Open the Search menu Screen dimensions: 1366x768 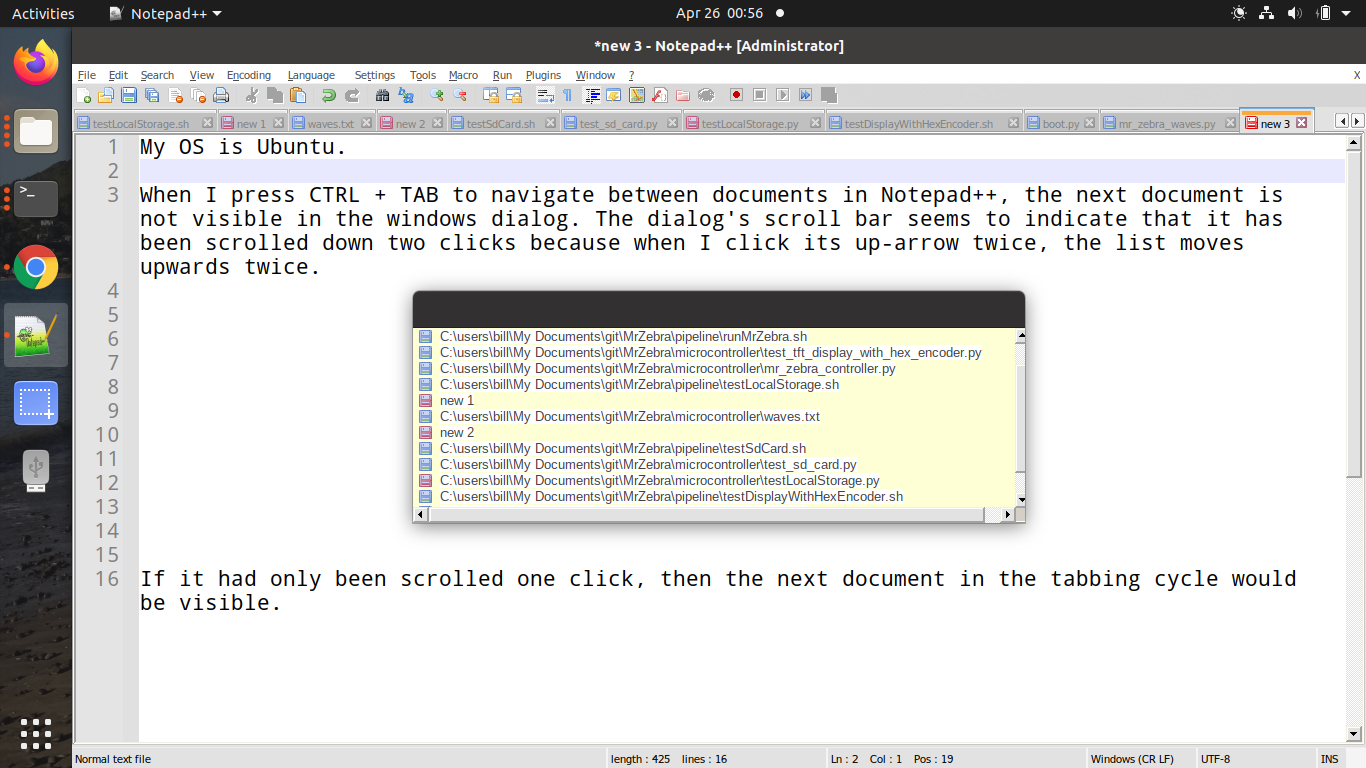(157, 75)
